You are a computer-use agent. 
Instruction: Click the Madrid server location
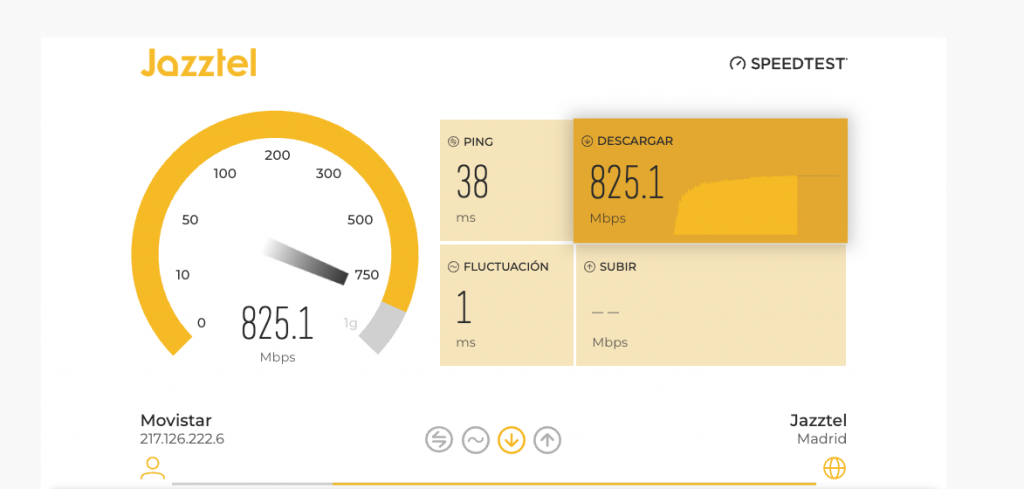coord(822,439)
